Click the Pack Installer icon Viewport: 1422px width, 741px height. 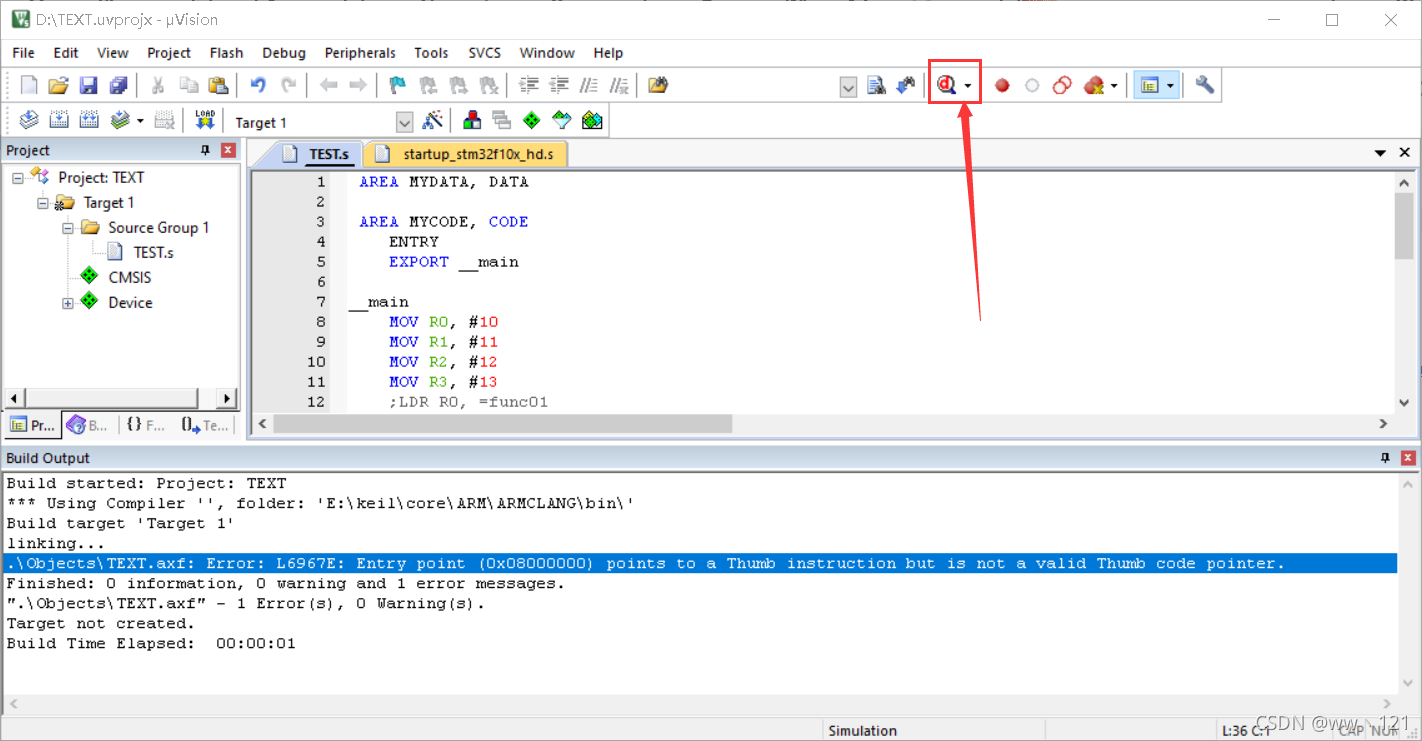[592, 121]
